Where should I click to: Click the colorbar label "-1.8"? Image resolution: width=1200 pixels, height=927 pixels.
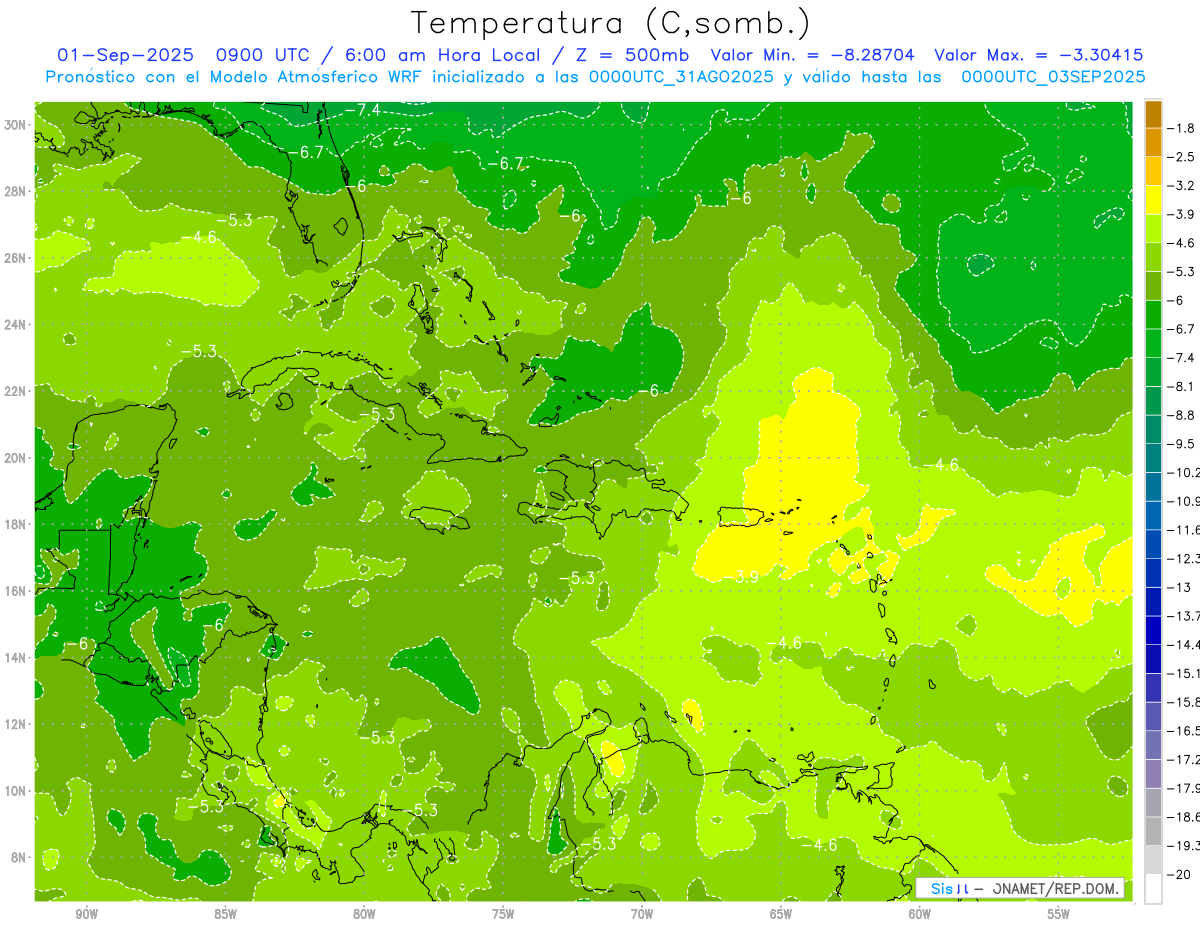point(1181,128)
